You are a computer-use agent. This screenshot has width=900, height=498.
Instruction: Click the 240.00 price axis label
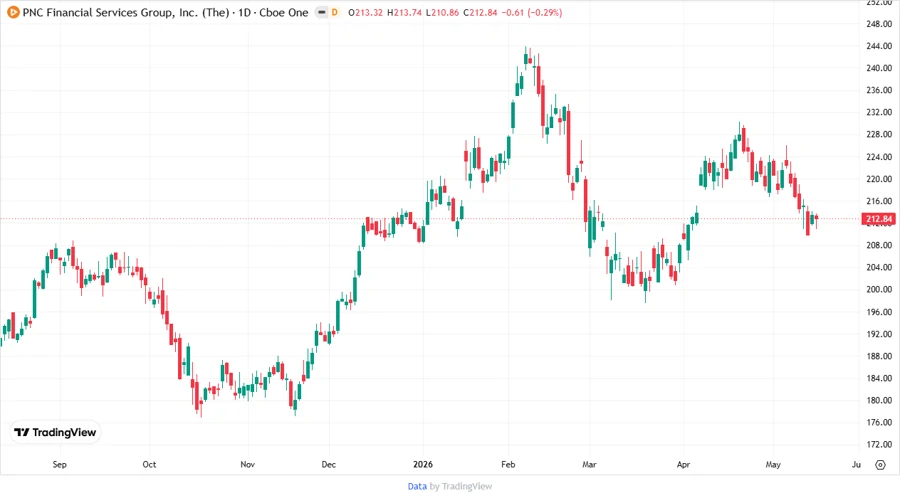point(879,68)
